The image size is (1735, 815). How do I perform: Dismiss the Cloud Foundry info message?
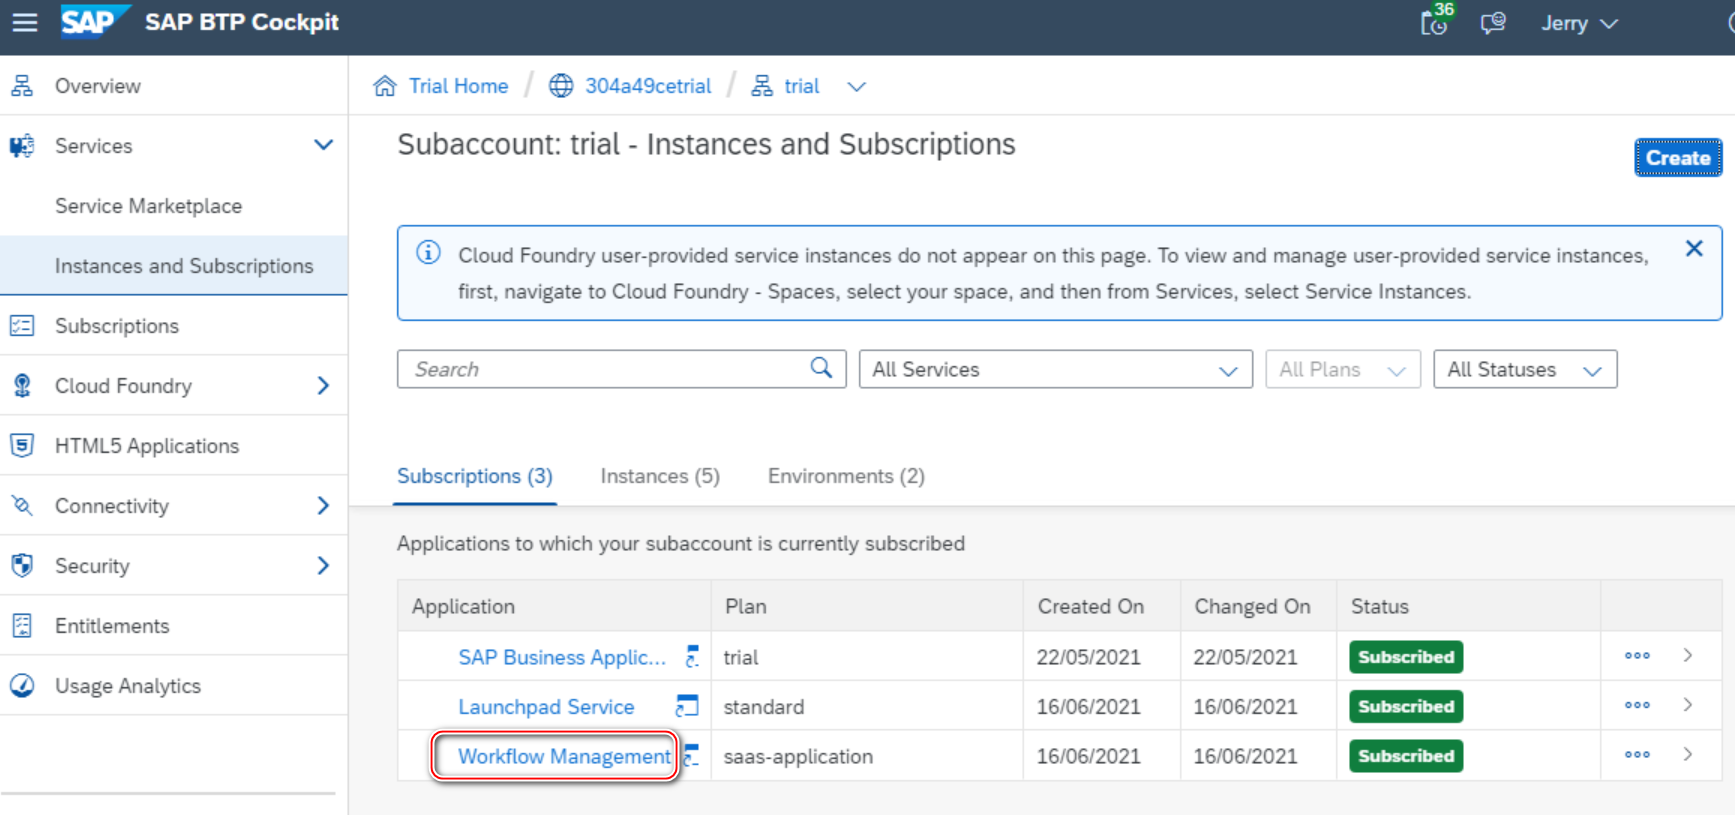click(1694, 249)
